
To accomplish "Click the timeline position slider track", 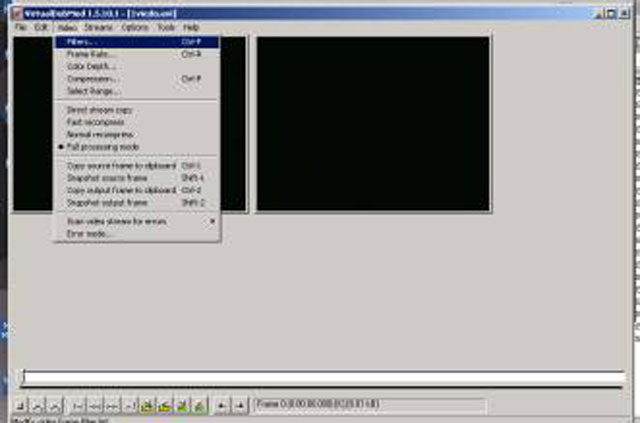I will point(322,378).
